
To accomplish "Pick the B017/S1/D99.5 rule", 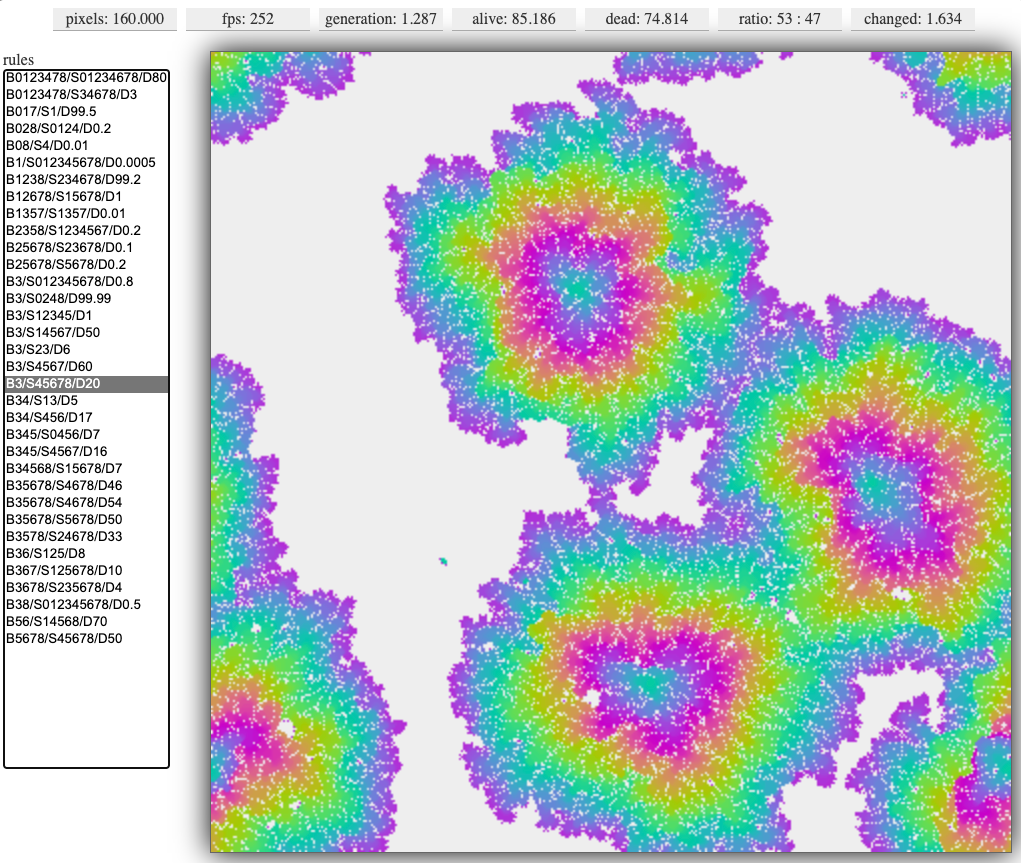I will click(86, 111).
